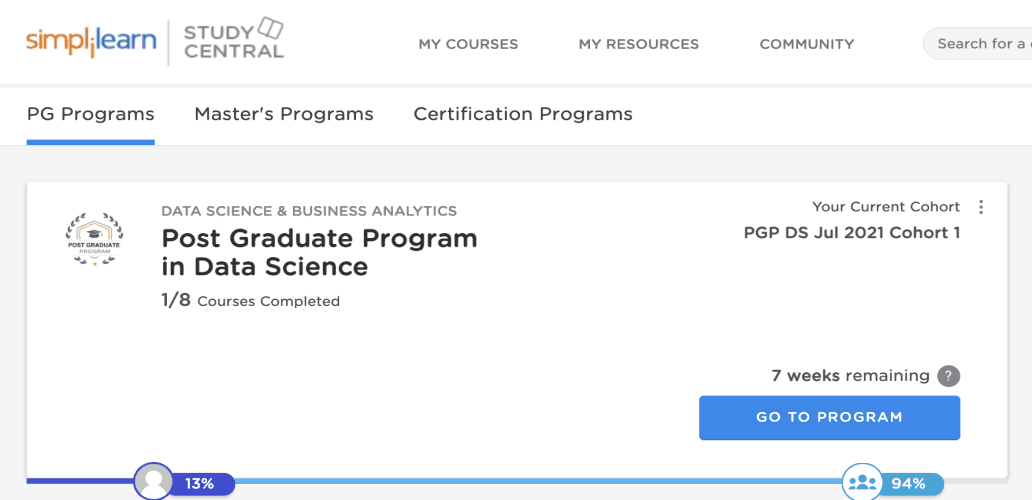Viewport: 1032px width, 500px height.
Task: Click the Post Graduate Program in Data Science title
Action: tap(319, 252)
